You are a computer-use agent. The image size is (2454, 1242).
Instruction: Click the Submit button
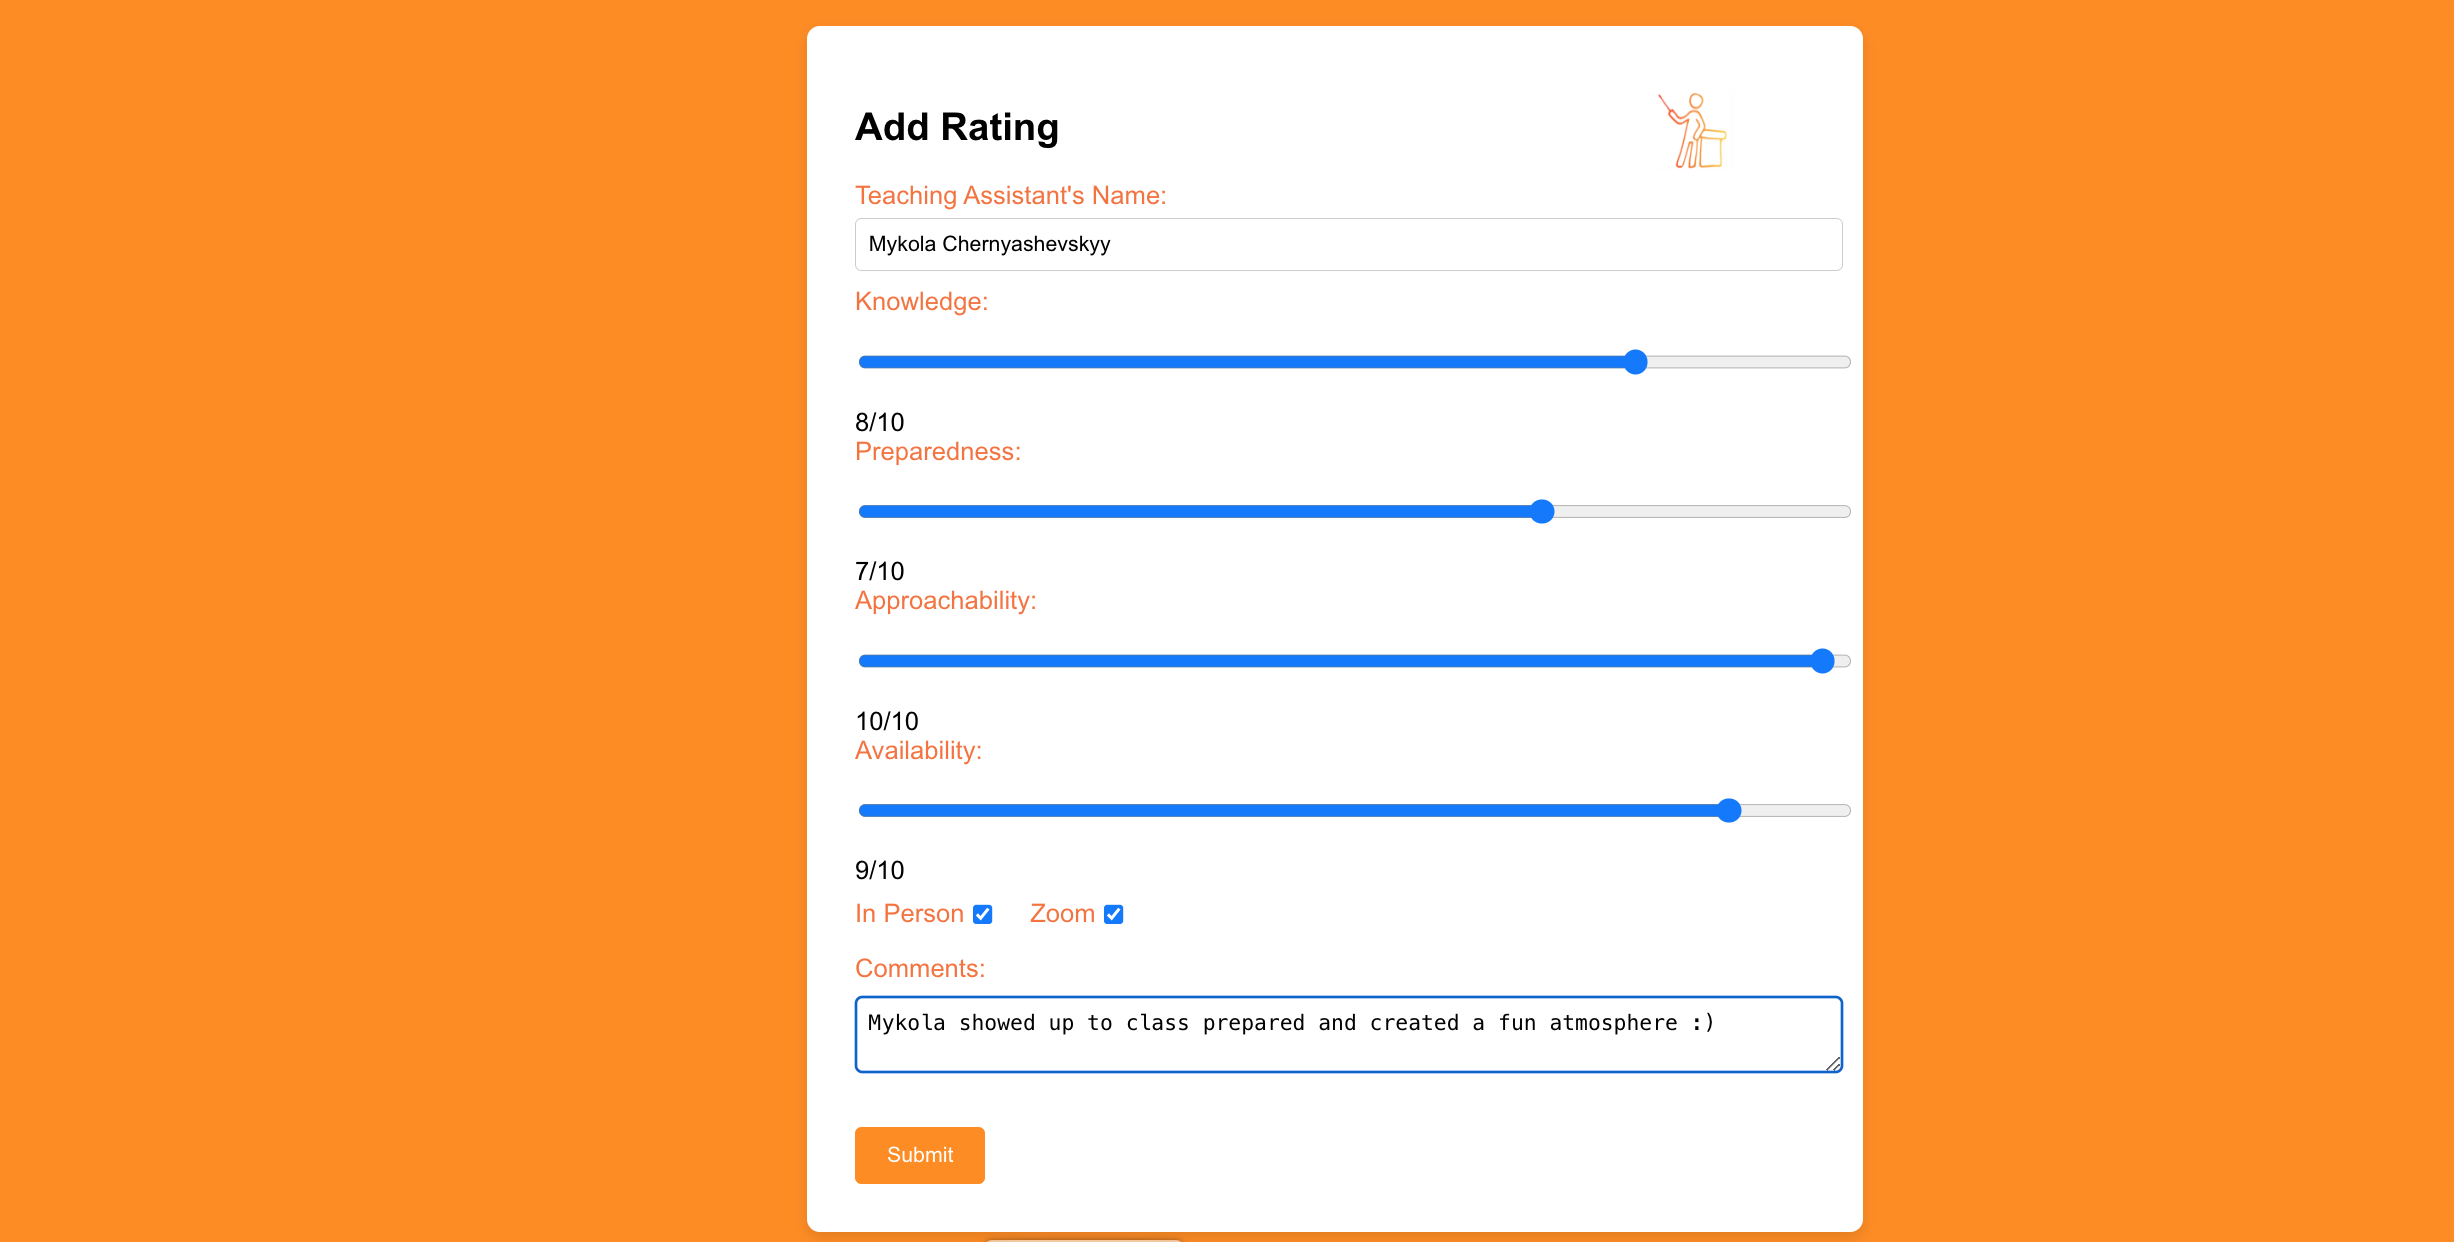click(919, 1155)
